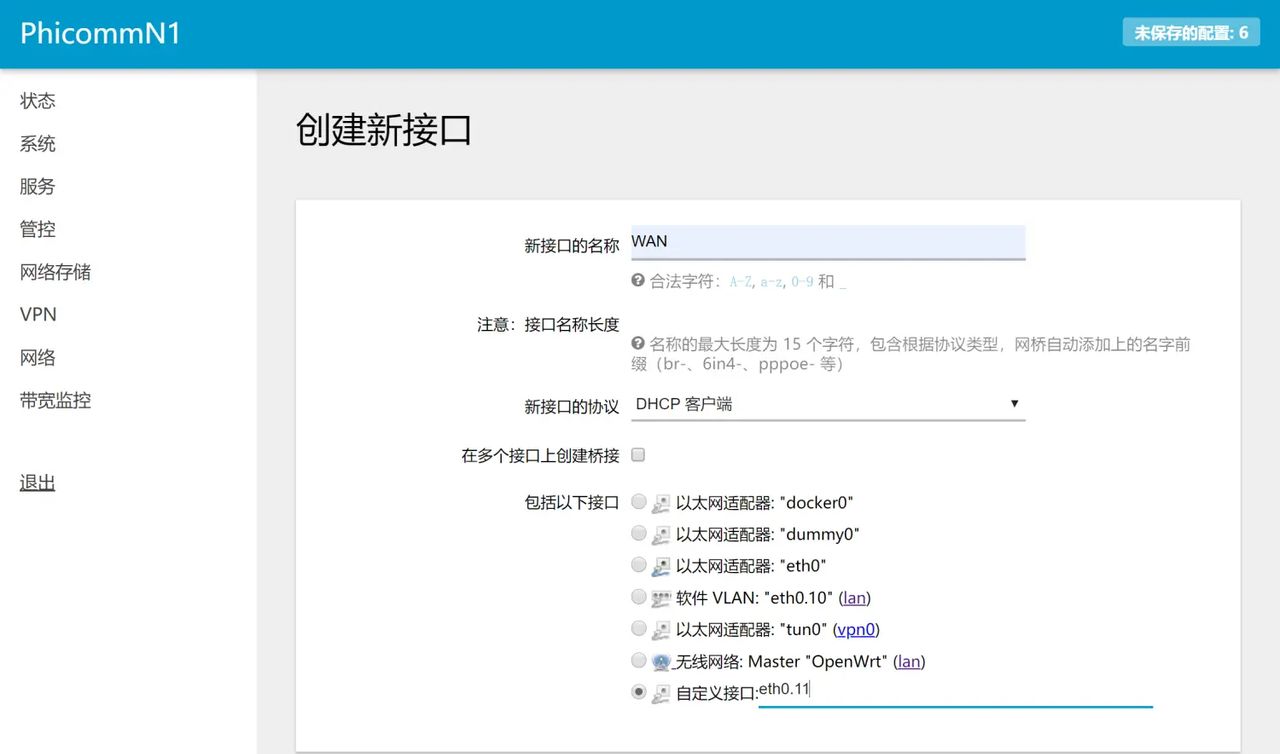Click the help icon next to 合法字符

(x=637, y=281)
